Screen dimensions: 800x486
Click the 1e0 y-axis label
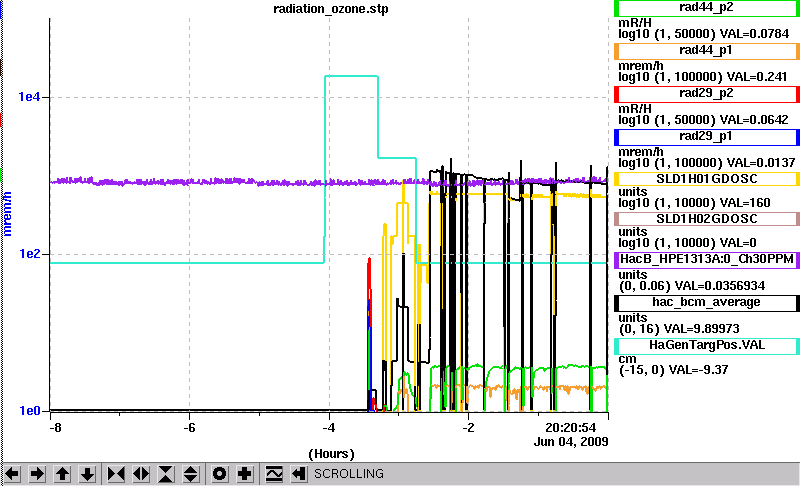coord(30,411)
